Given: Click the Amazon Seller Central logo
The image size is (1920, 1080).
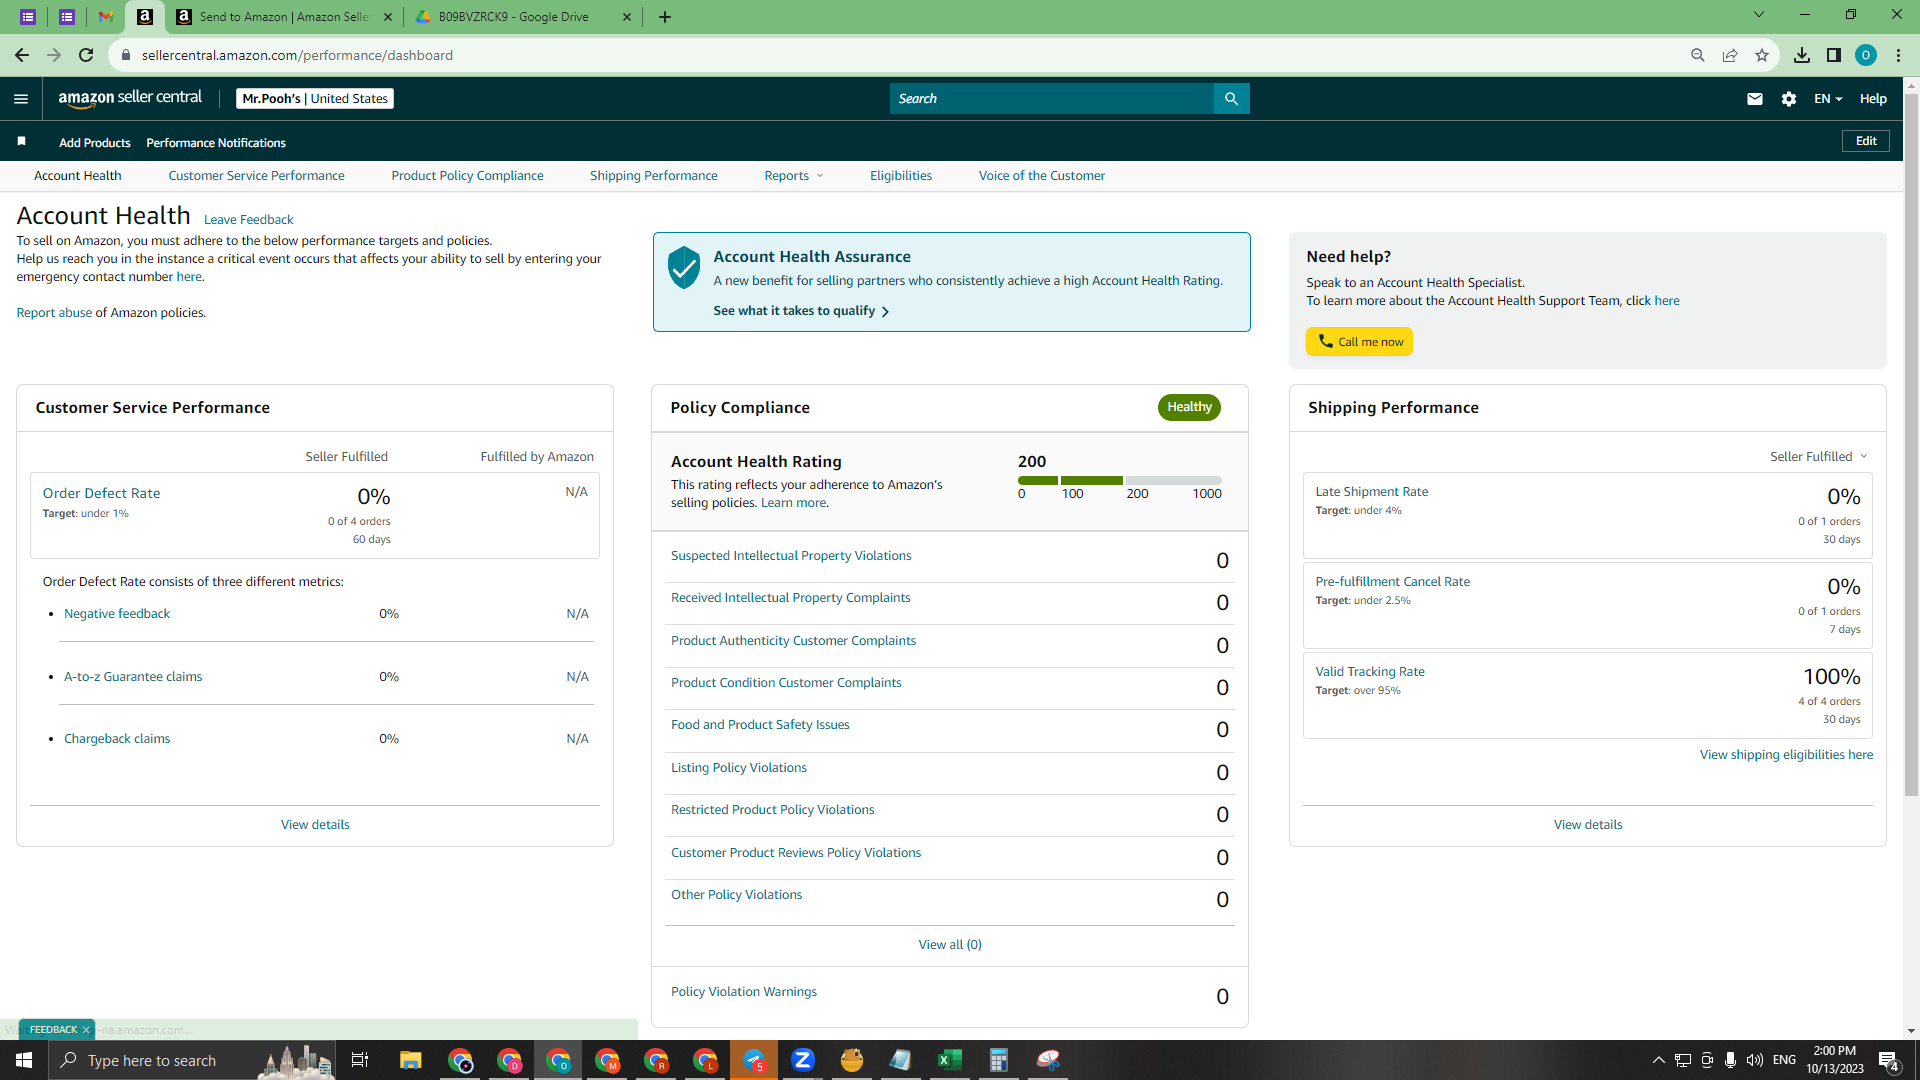Looking at the screenshot, I should [130, 98].
